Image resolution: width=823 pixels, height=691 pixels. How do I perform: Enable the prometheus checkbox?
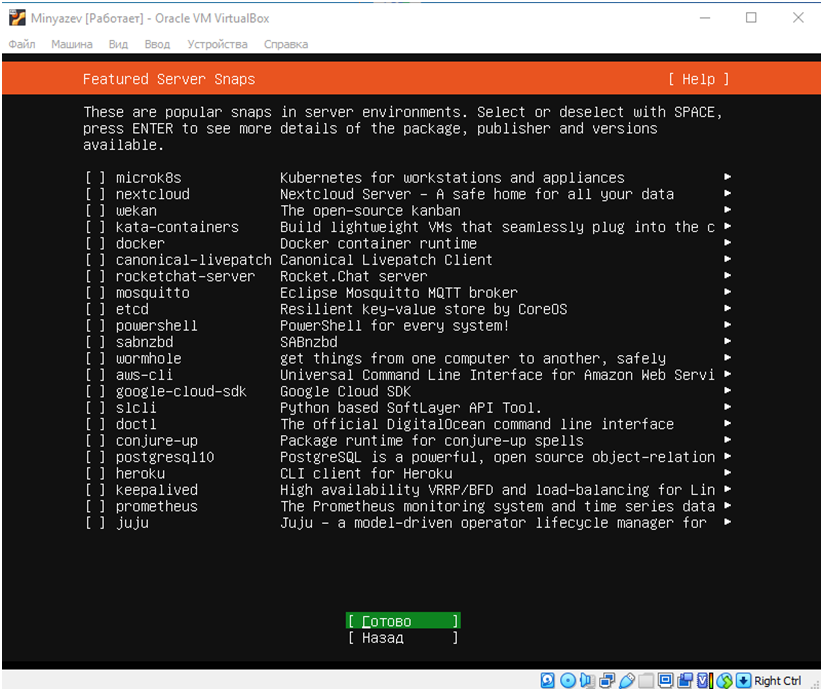click(x=96, y=506)
